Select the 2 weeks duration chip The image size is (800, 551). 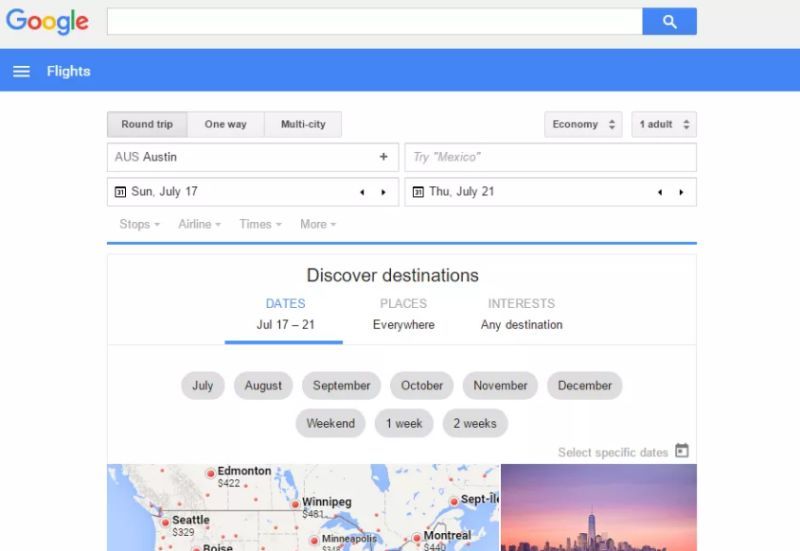[x=475, y=423]
